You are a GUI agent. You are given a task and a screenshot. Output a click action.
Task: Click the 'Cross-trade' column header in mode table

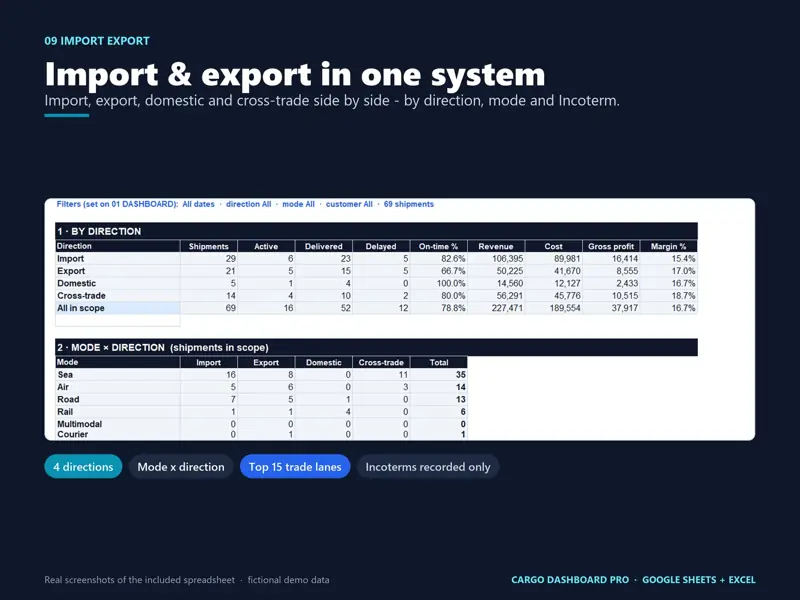(x=381, y=362)
